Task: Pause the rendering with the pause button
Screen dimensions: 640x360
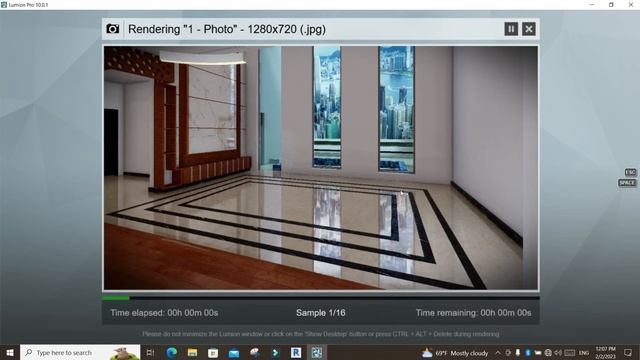Action: (x=511, y=29)
